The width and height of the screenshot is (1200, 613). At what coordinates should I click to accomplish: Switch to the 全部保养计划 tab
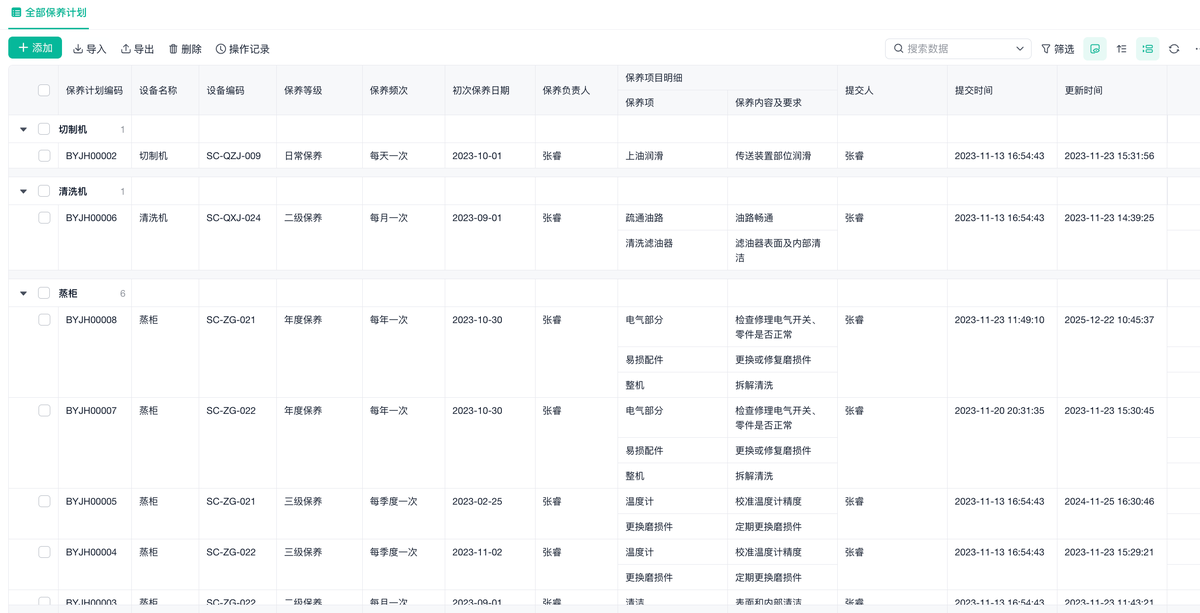[x=48, y=13]
